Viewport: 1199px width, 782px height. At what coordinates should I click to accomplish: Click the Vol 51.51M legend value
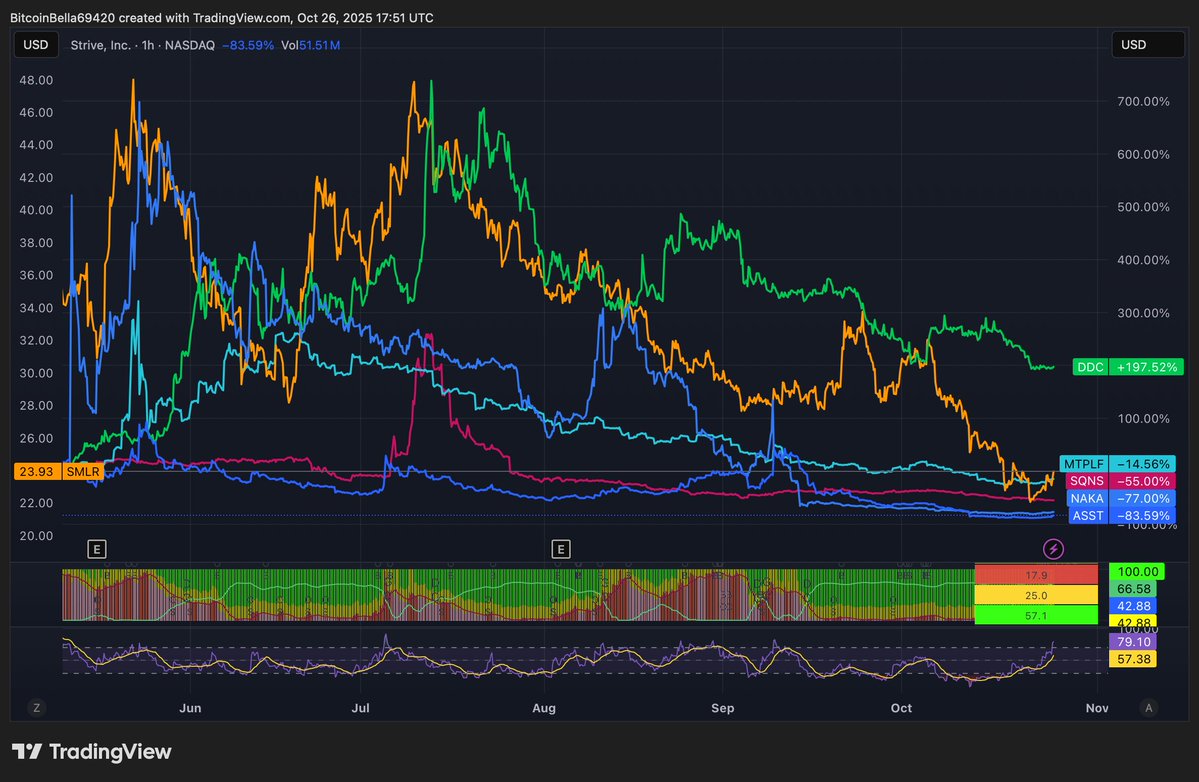(310, 45)
